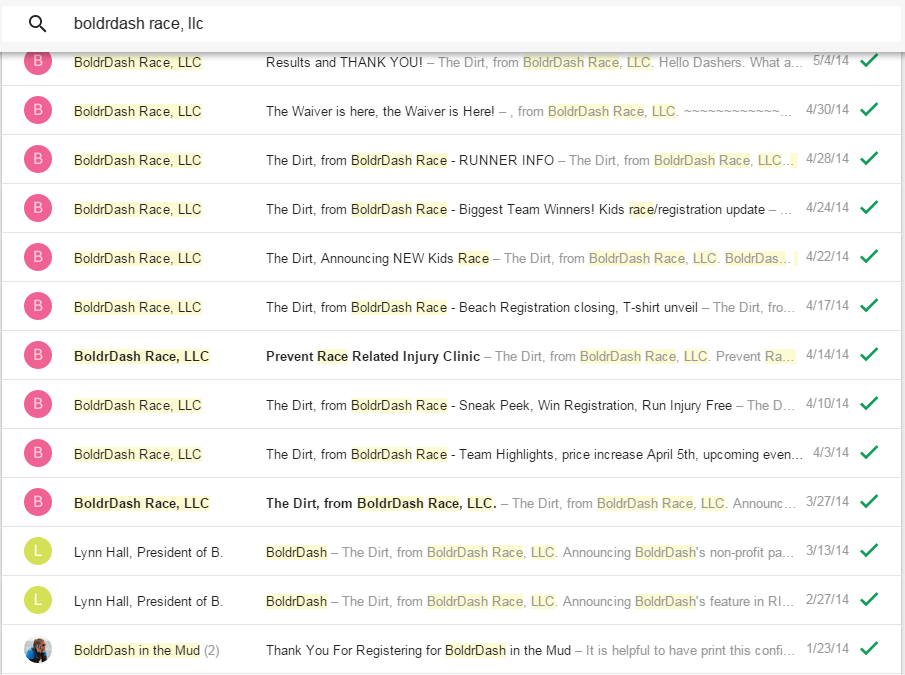
Task: Click the photo avatar of BoldrDash in the Mud
Action: 38,650
